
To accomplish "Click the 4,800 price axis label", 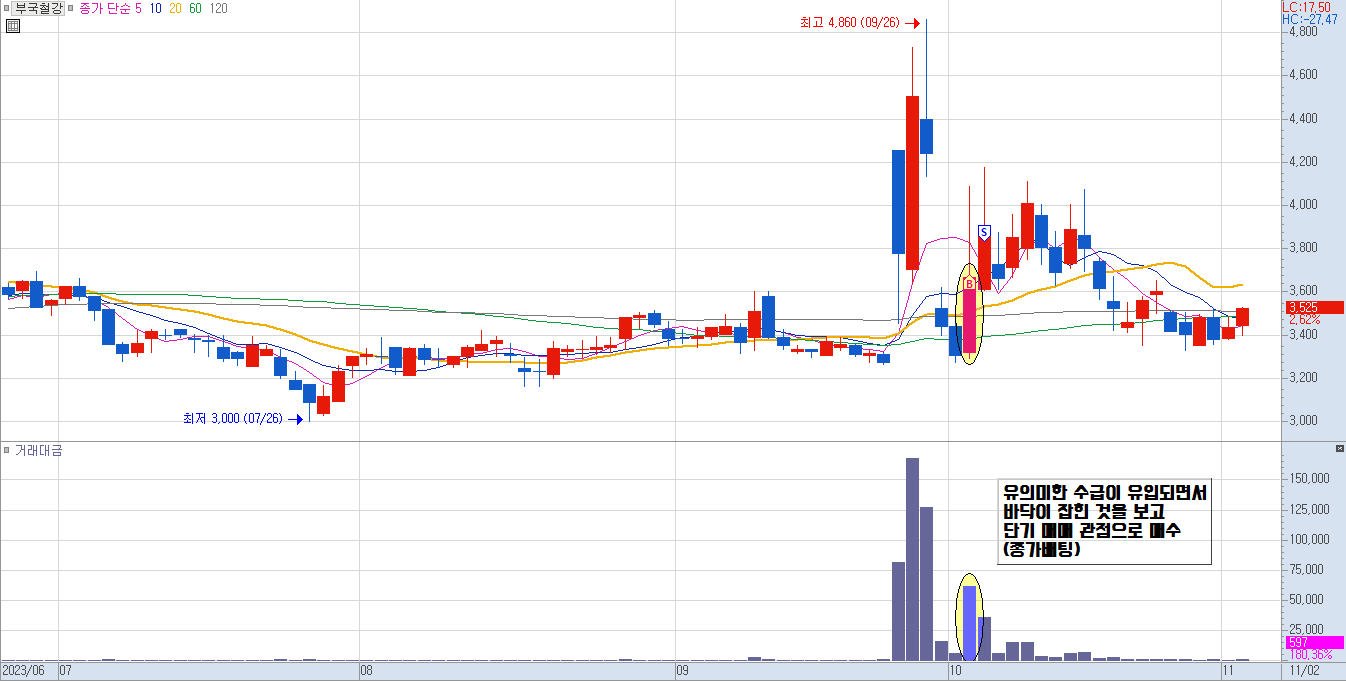I will click(1303, 32).
